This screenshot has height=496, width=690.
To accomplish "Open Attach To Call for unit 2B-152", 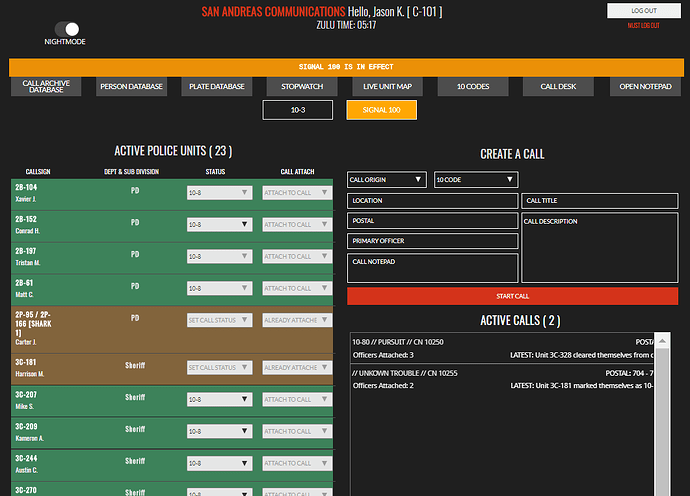I will coord(297,224).
